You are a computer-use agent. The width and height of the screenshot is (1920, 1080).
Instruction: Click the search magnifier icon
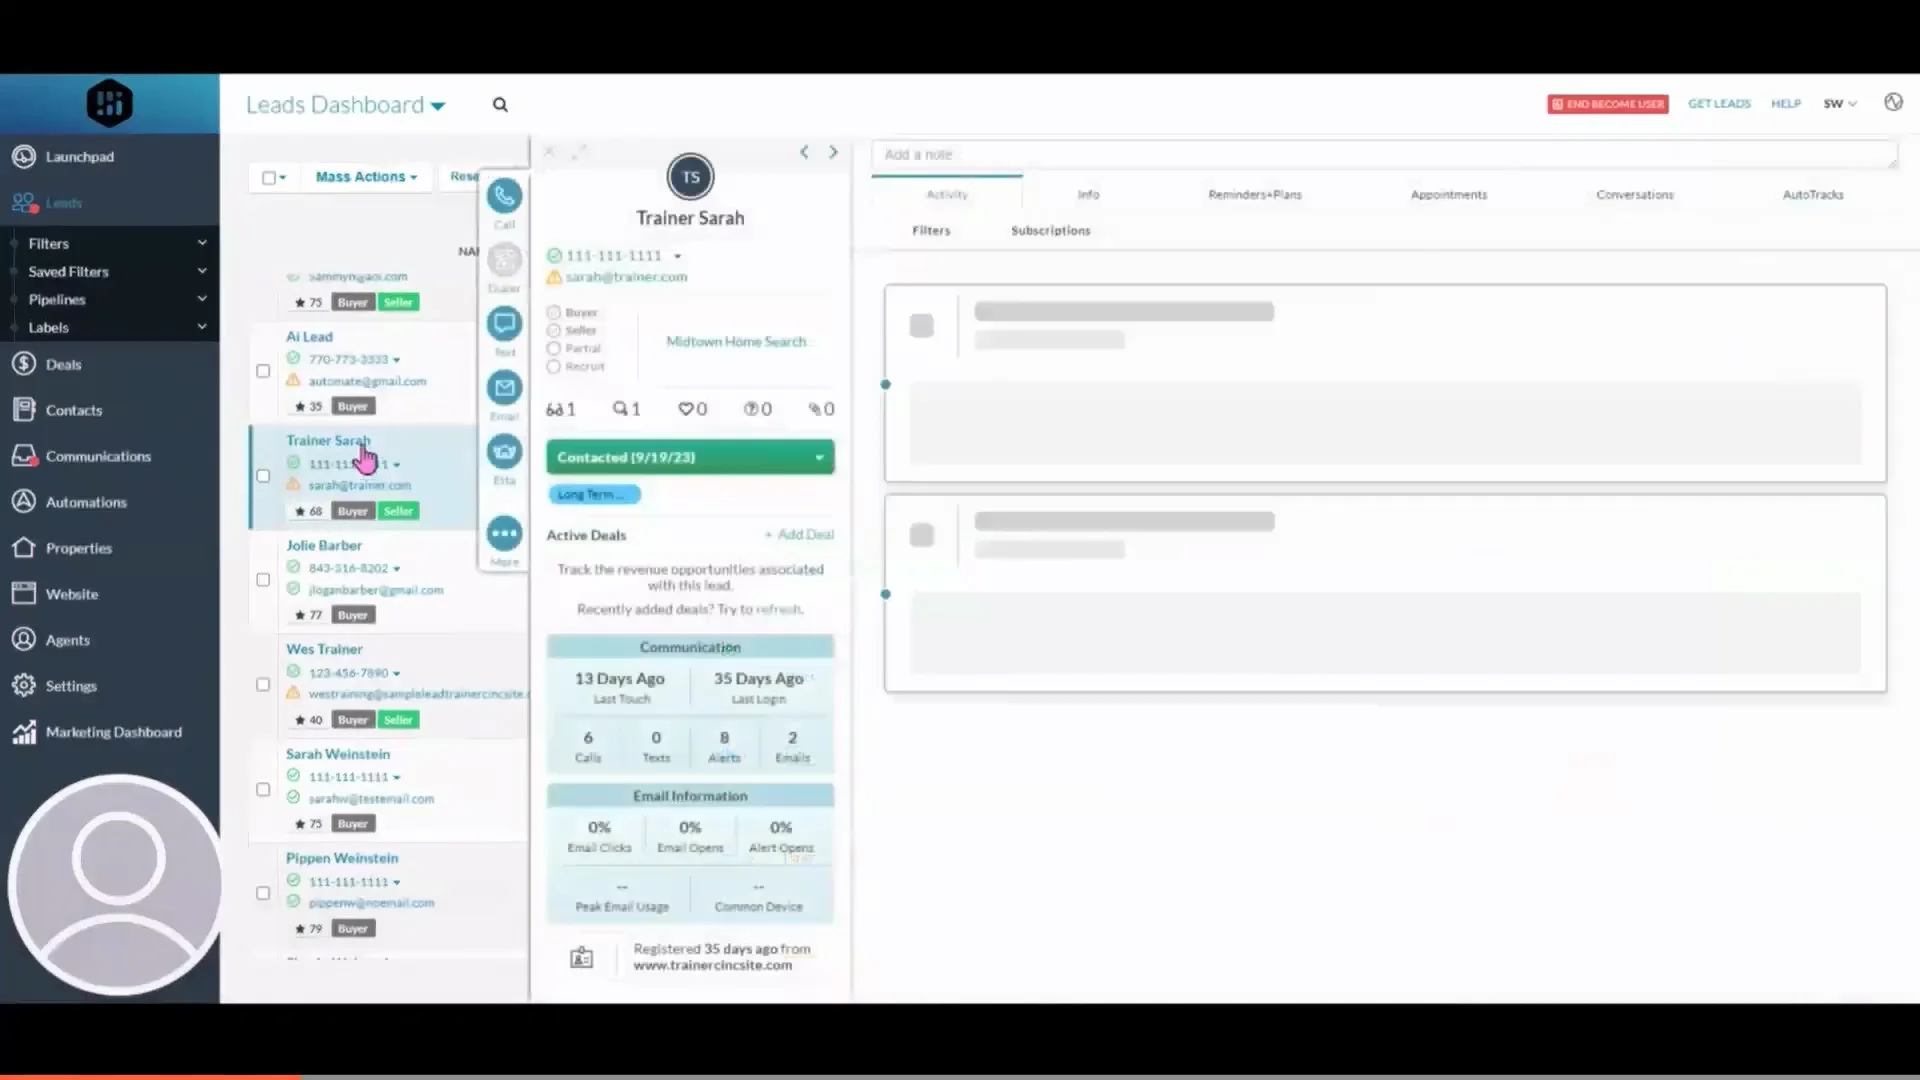(500, 105)
